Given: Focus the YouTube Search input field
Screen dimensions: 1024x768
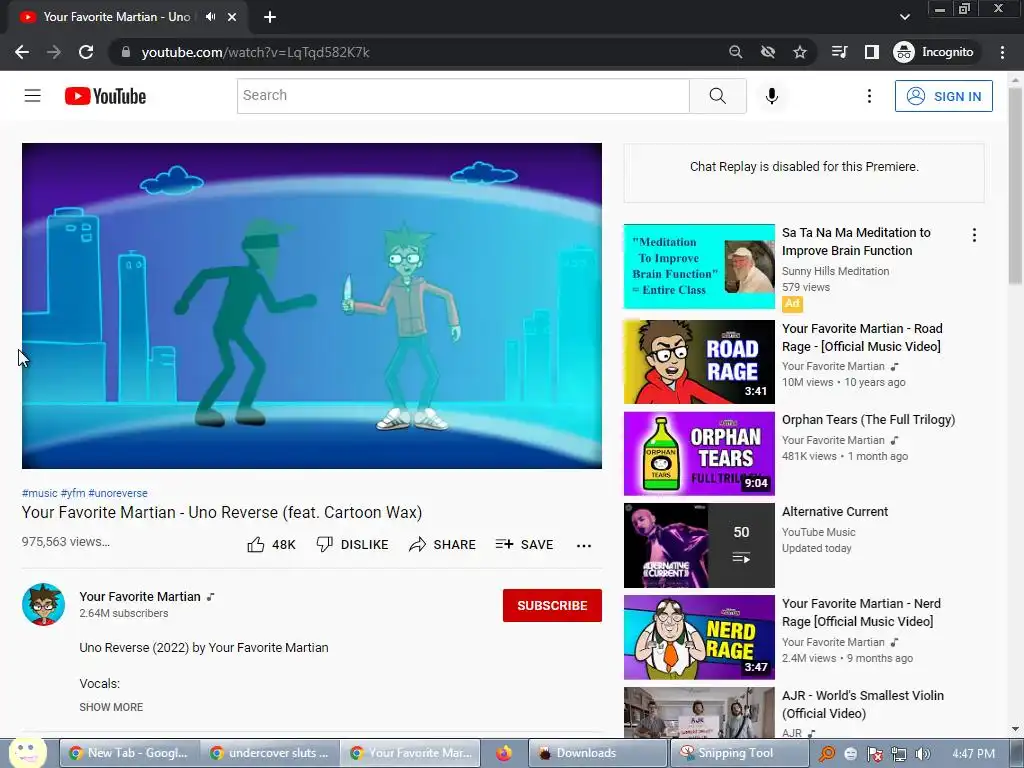Looking at the screenshot, I should point(463,96).
